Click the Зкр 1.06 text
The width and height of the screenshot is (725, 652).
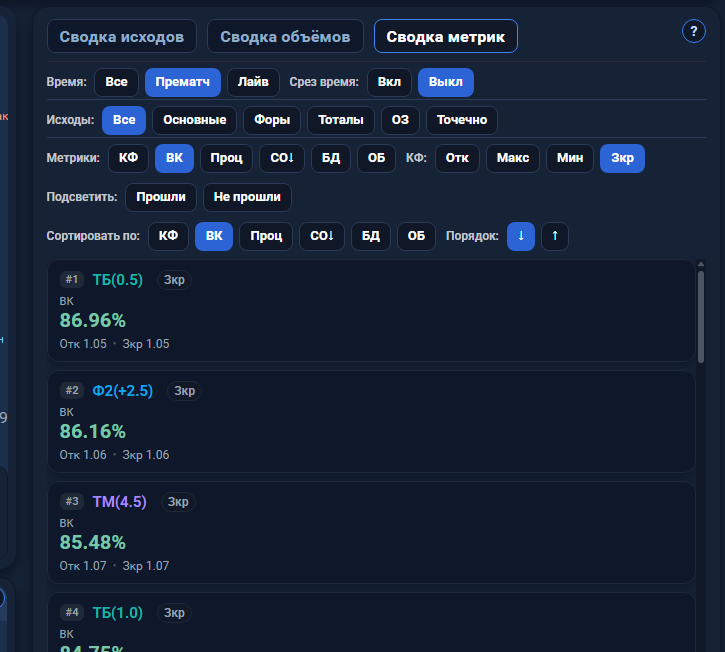(146, 455)
